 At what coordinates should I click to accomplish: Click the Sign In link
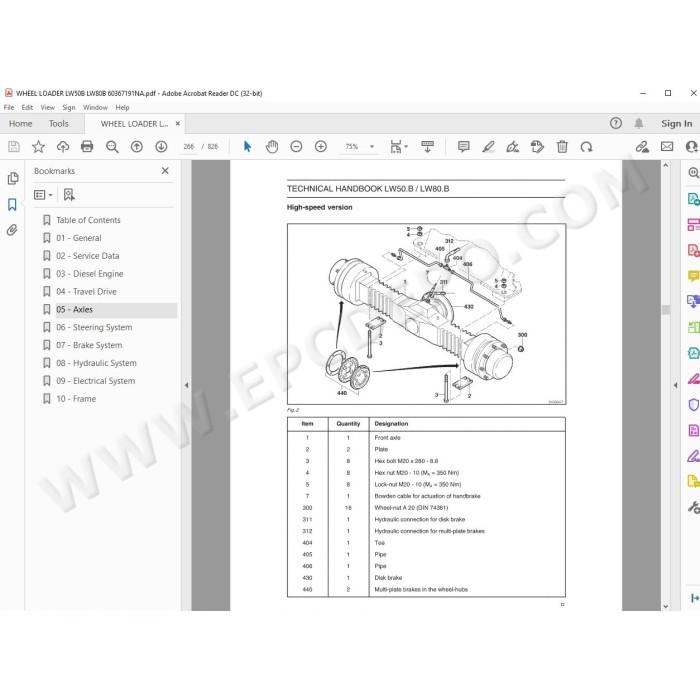(677, 124)
